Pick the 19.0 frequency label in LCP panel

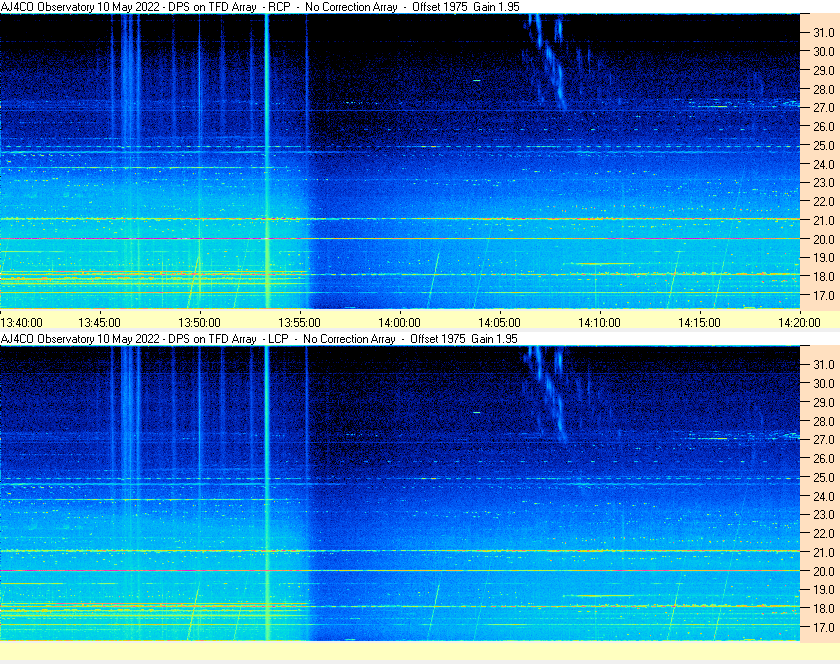(824, 590)
